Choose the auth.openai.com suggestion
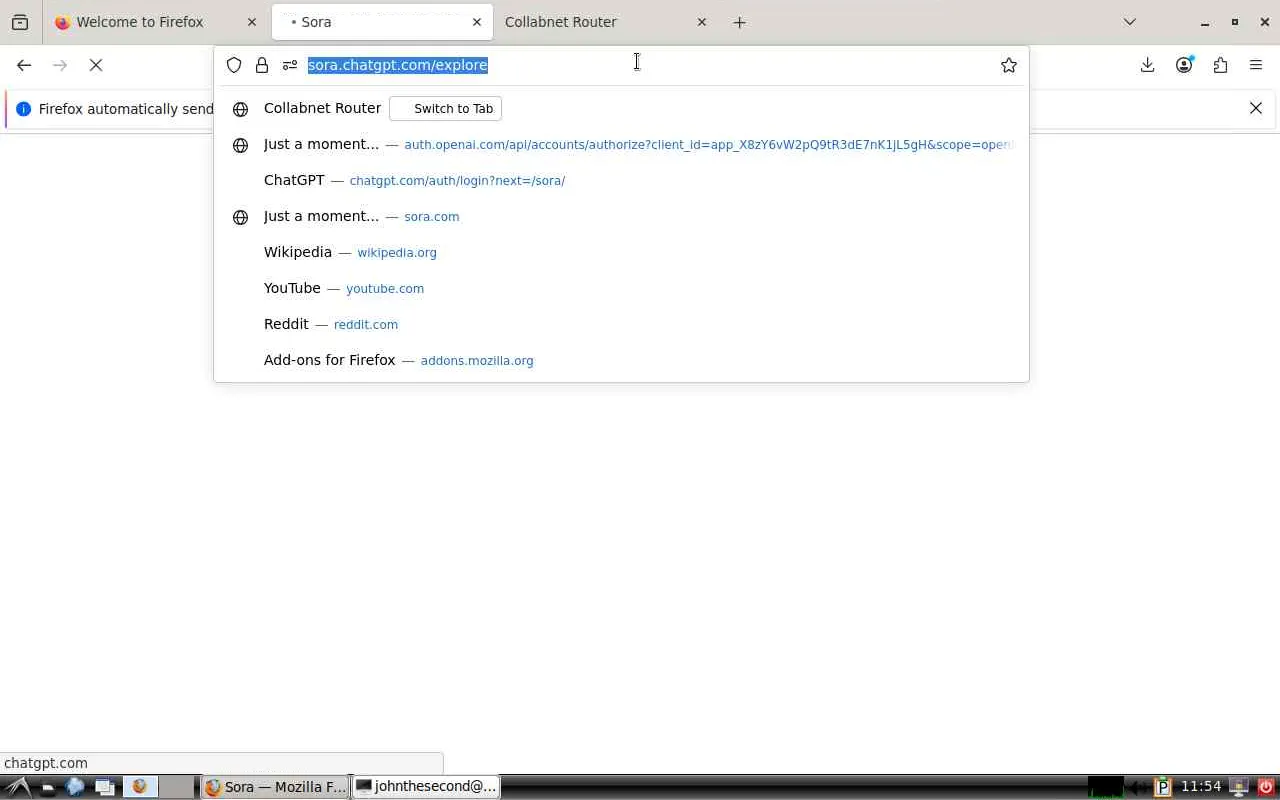1280x800 pixels. click(621, 144)
